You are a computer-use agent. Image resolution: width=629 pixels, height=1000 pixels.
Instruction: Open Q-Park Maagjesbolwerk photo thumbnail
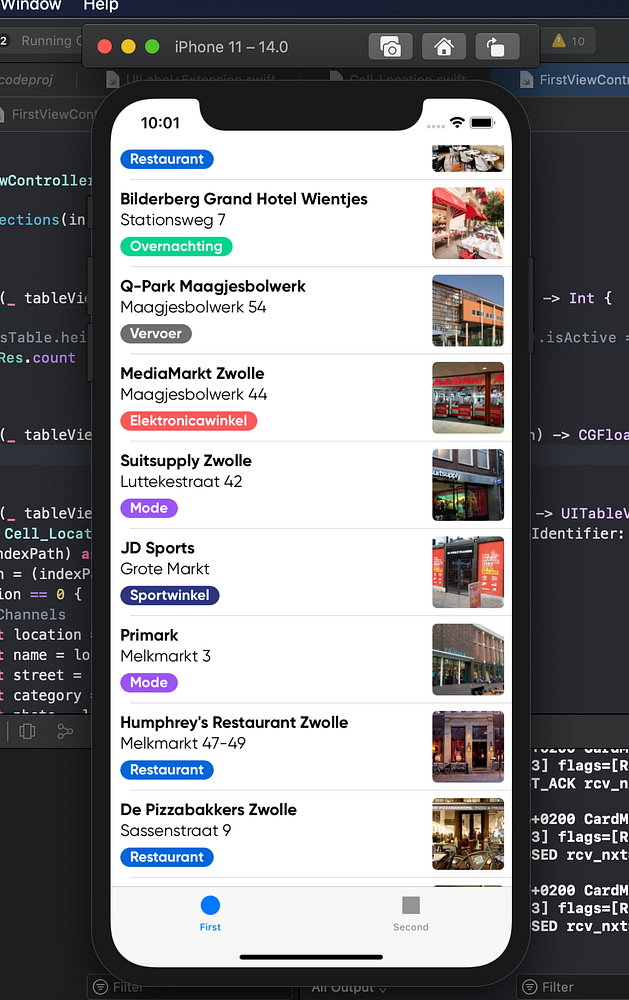(x=468, y=311)
